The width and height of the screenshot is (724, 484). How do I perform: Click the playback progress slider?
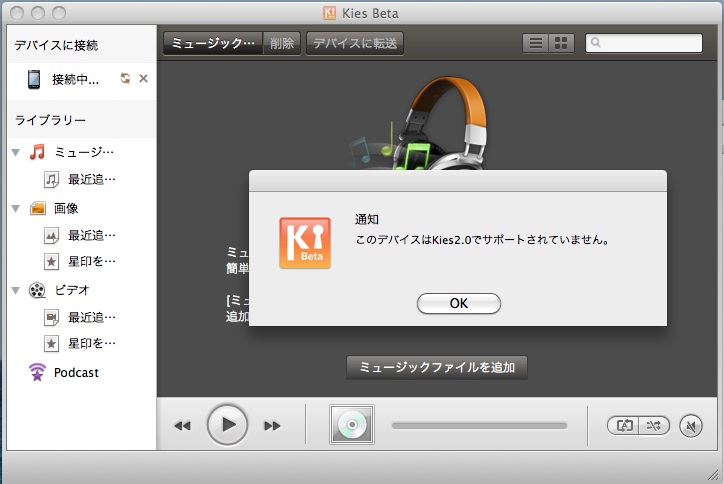(479, 425)
